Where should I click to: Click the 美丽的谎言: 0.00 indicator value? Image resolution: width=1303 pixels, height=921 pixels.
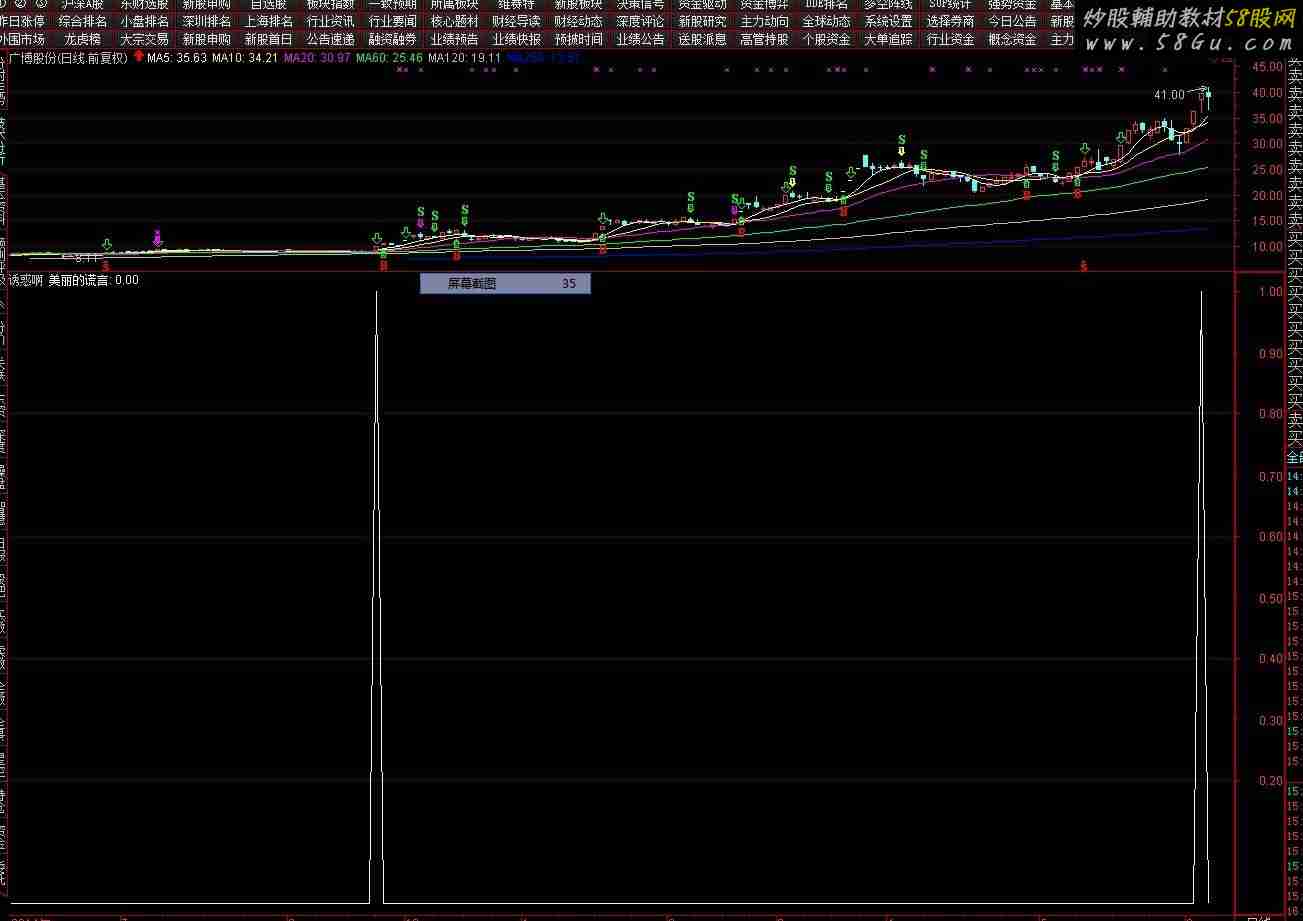pyautogui.click(x=93, y=280)
